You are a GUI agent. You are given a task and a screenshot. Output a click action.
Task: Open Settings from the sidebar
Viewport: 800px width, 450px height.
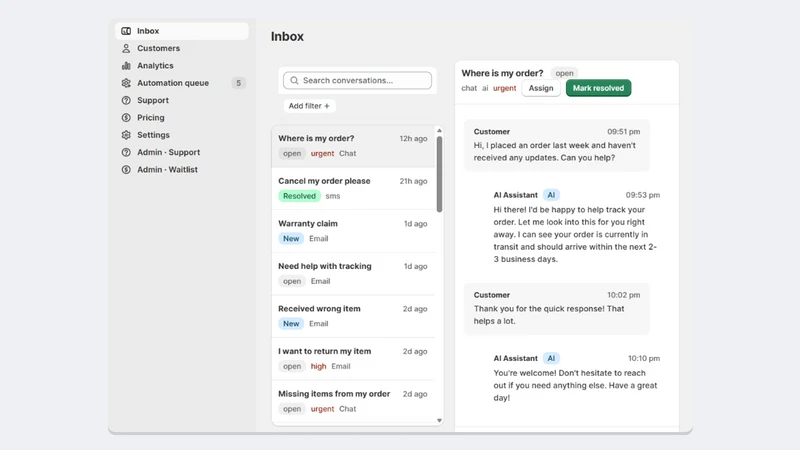tap(182, 135)
